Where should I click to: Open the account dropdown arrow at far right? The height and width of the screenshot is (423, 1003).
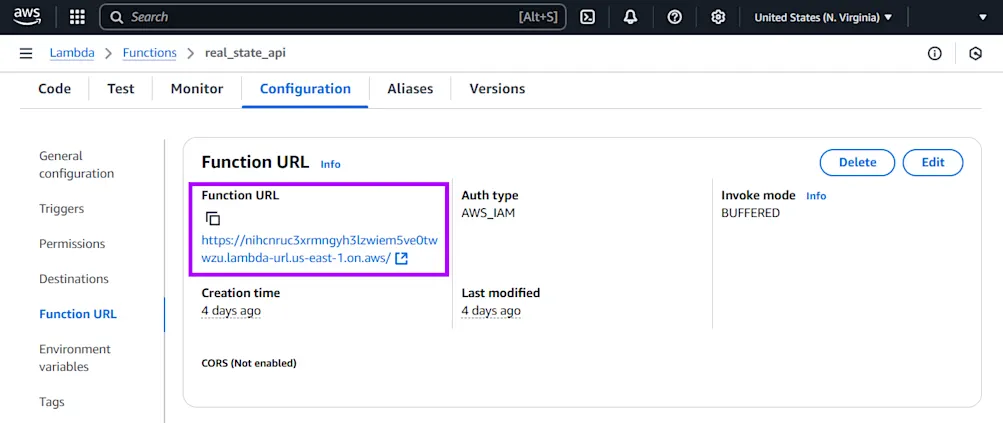coord(983,17)
